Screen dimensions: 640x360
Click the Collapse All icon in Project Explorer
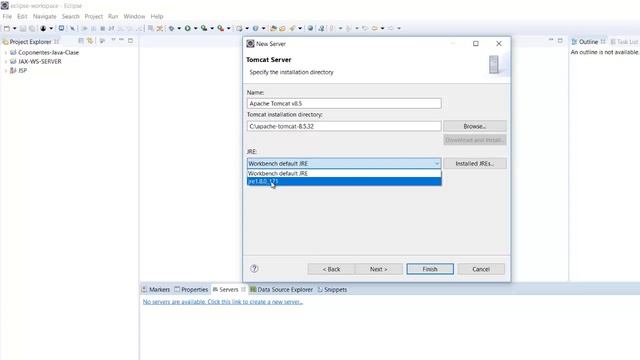[81, 41]
